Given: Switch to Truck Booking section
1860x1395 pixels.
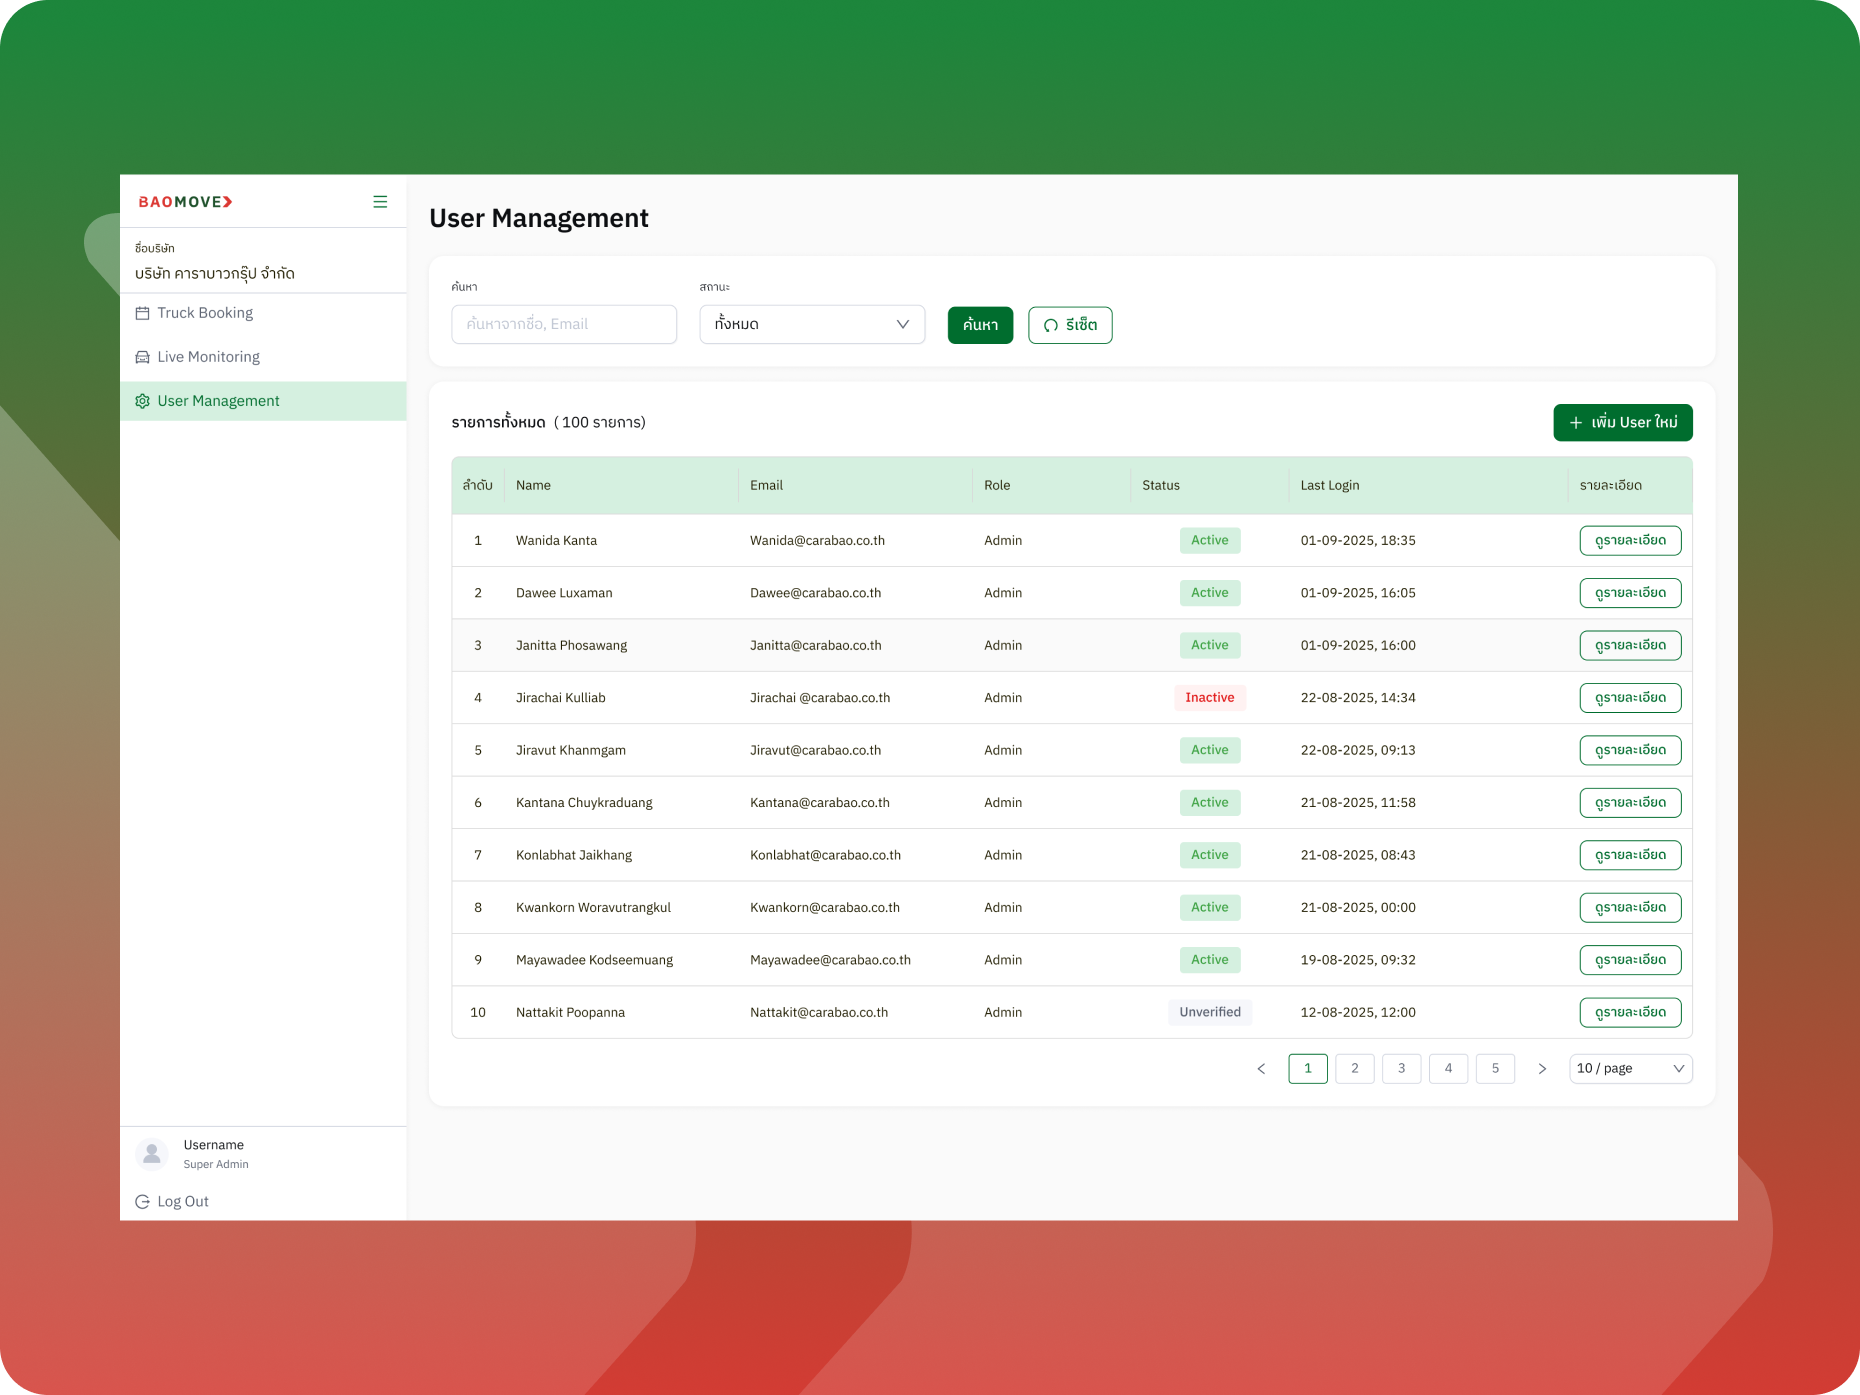Looking at the screenshot, I should point(205,312).
